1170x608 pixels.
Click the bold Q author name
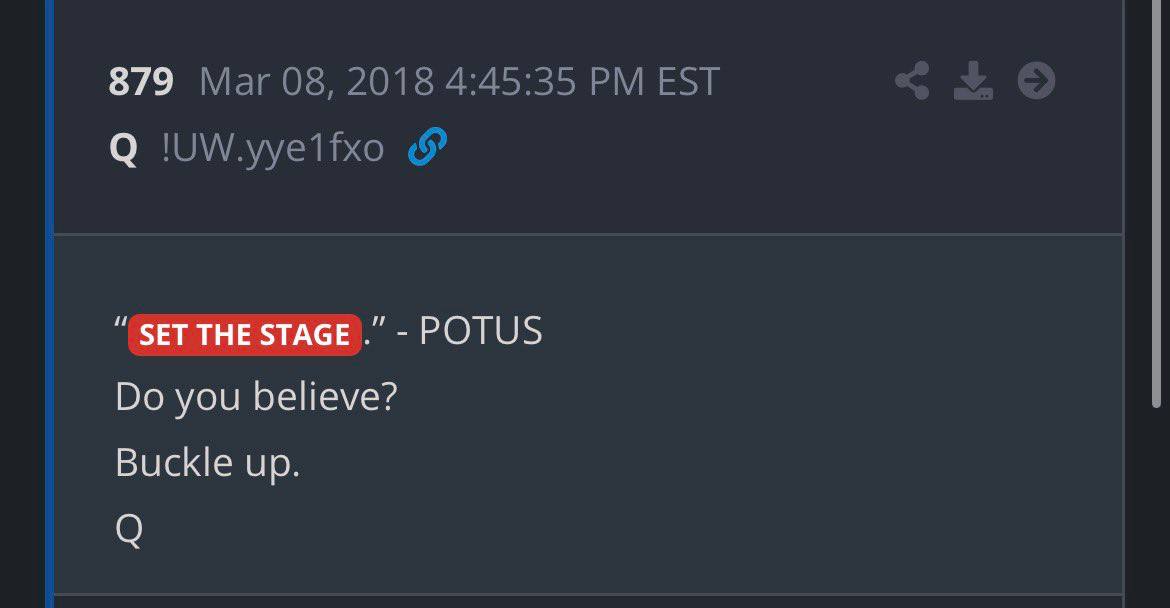point(124,149)
